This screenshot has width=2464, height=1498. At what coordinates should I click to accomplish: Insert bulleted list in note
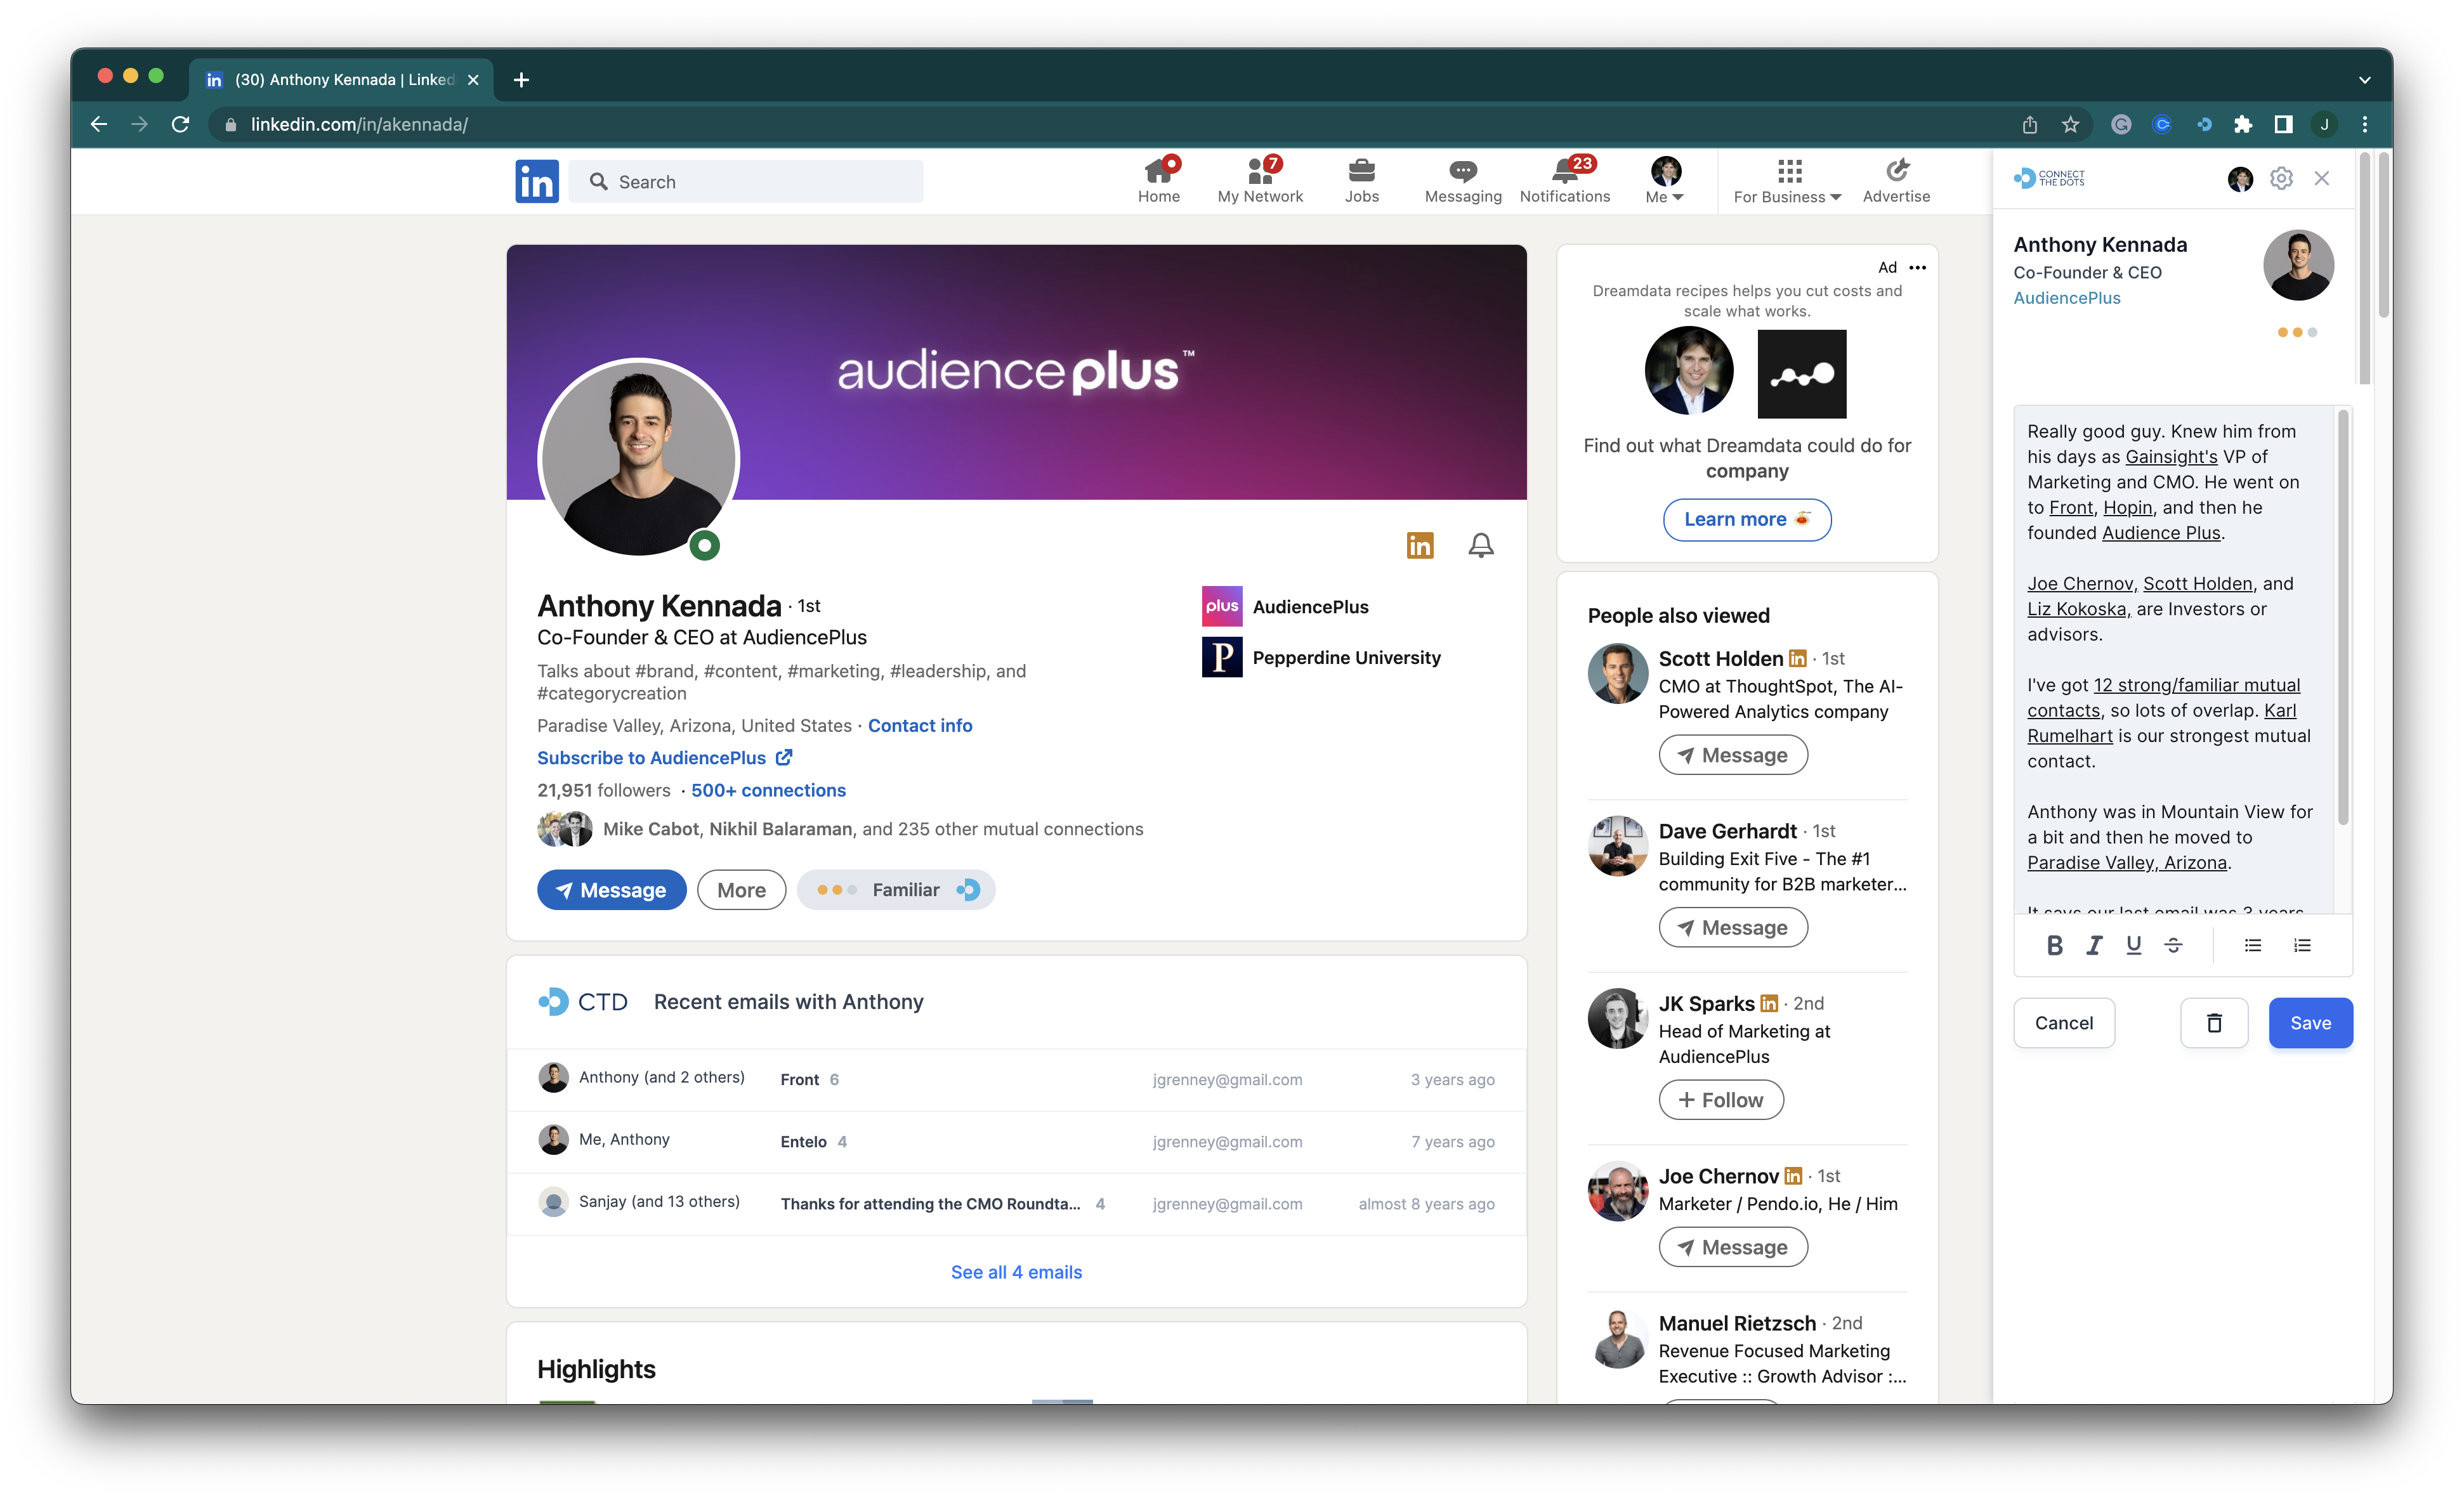2252,945
